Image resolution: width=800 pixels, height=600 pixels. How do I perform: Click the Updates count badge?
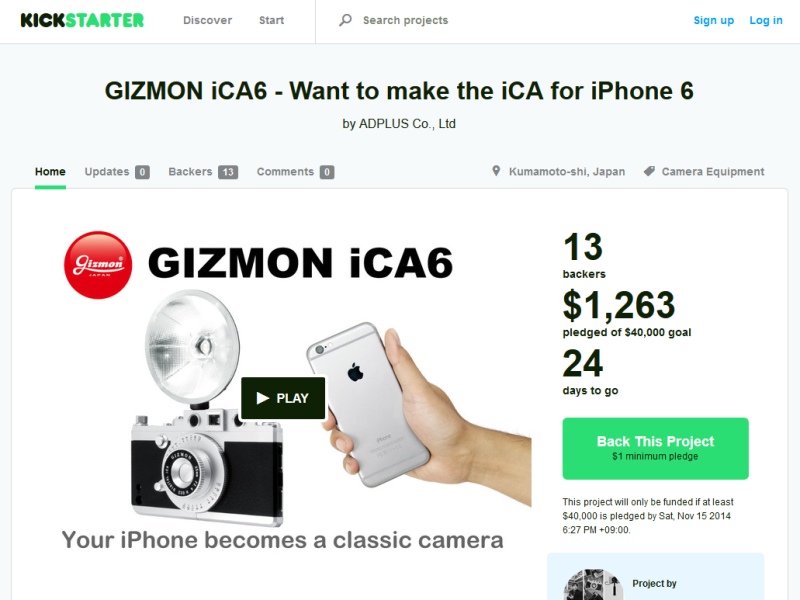(x=142, y=172)
